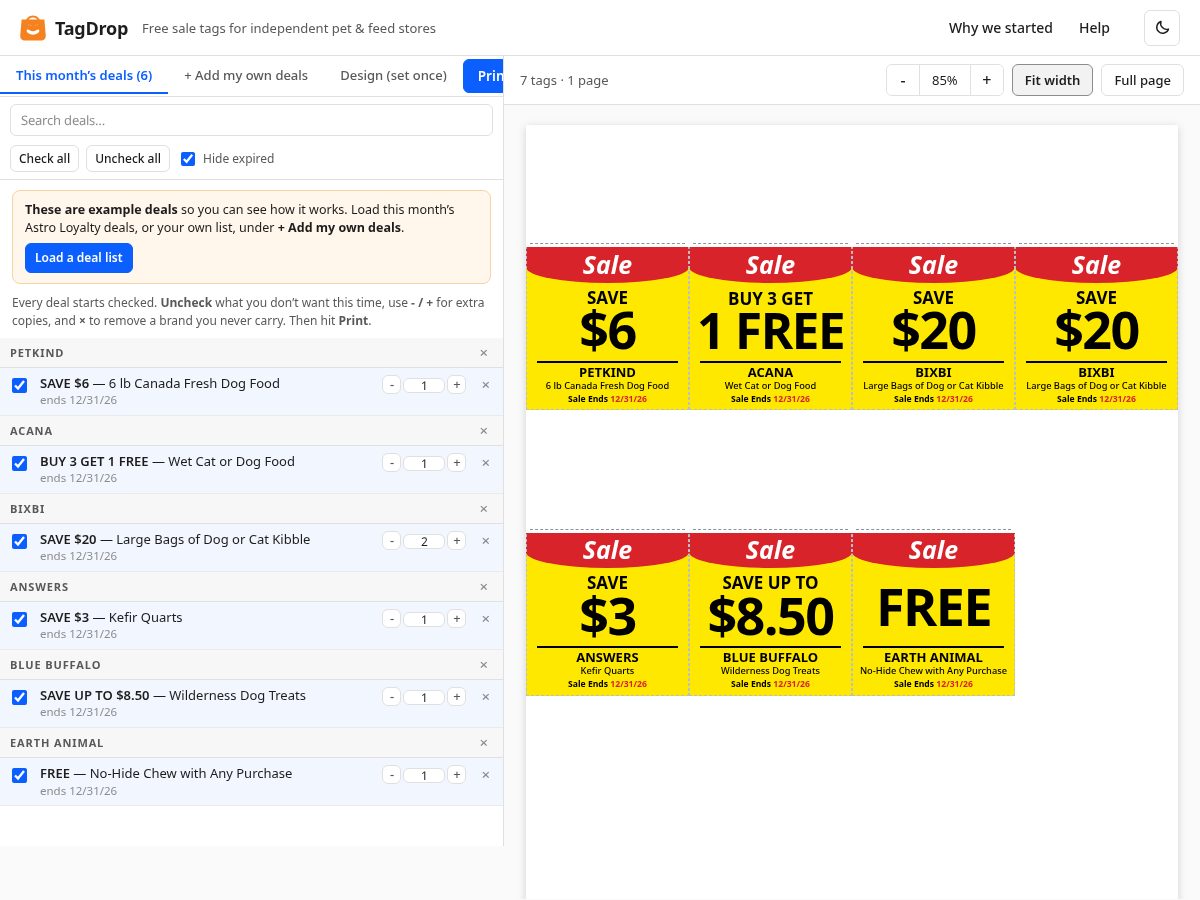Image resolution: width=1200 pixels, height=900 pixels.
Task: Select Fit width view
Action: [x=1052, y=80]
